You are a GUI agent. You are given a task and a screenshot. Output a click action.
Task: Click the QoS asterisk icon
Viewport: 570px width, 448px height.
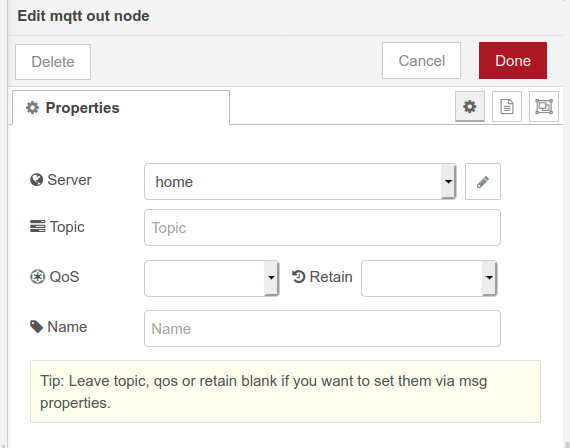37,277
